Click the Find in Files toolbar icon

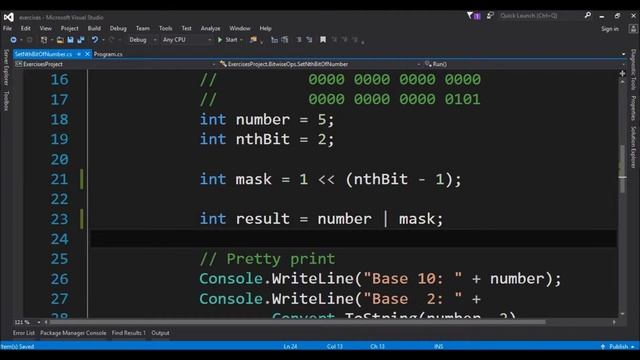[x=253, y=40]
